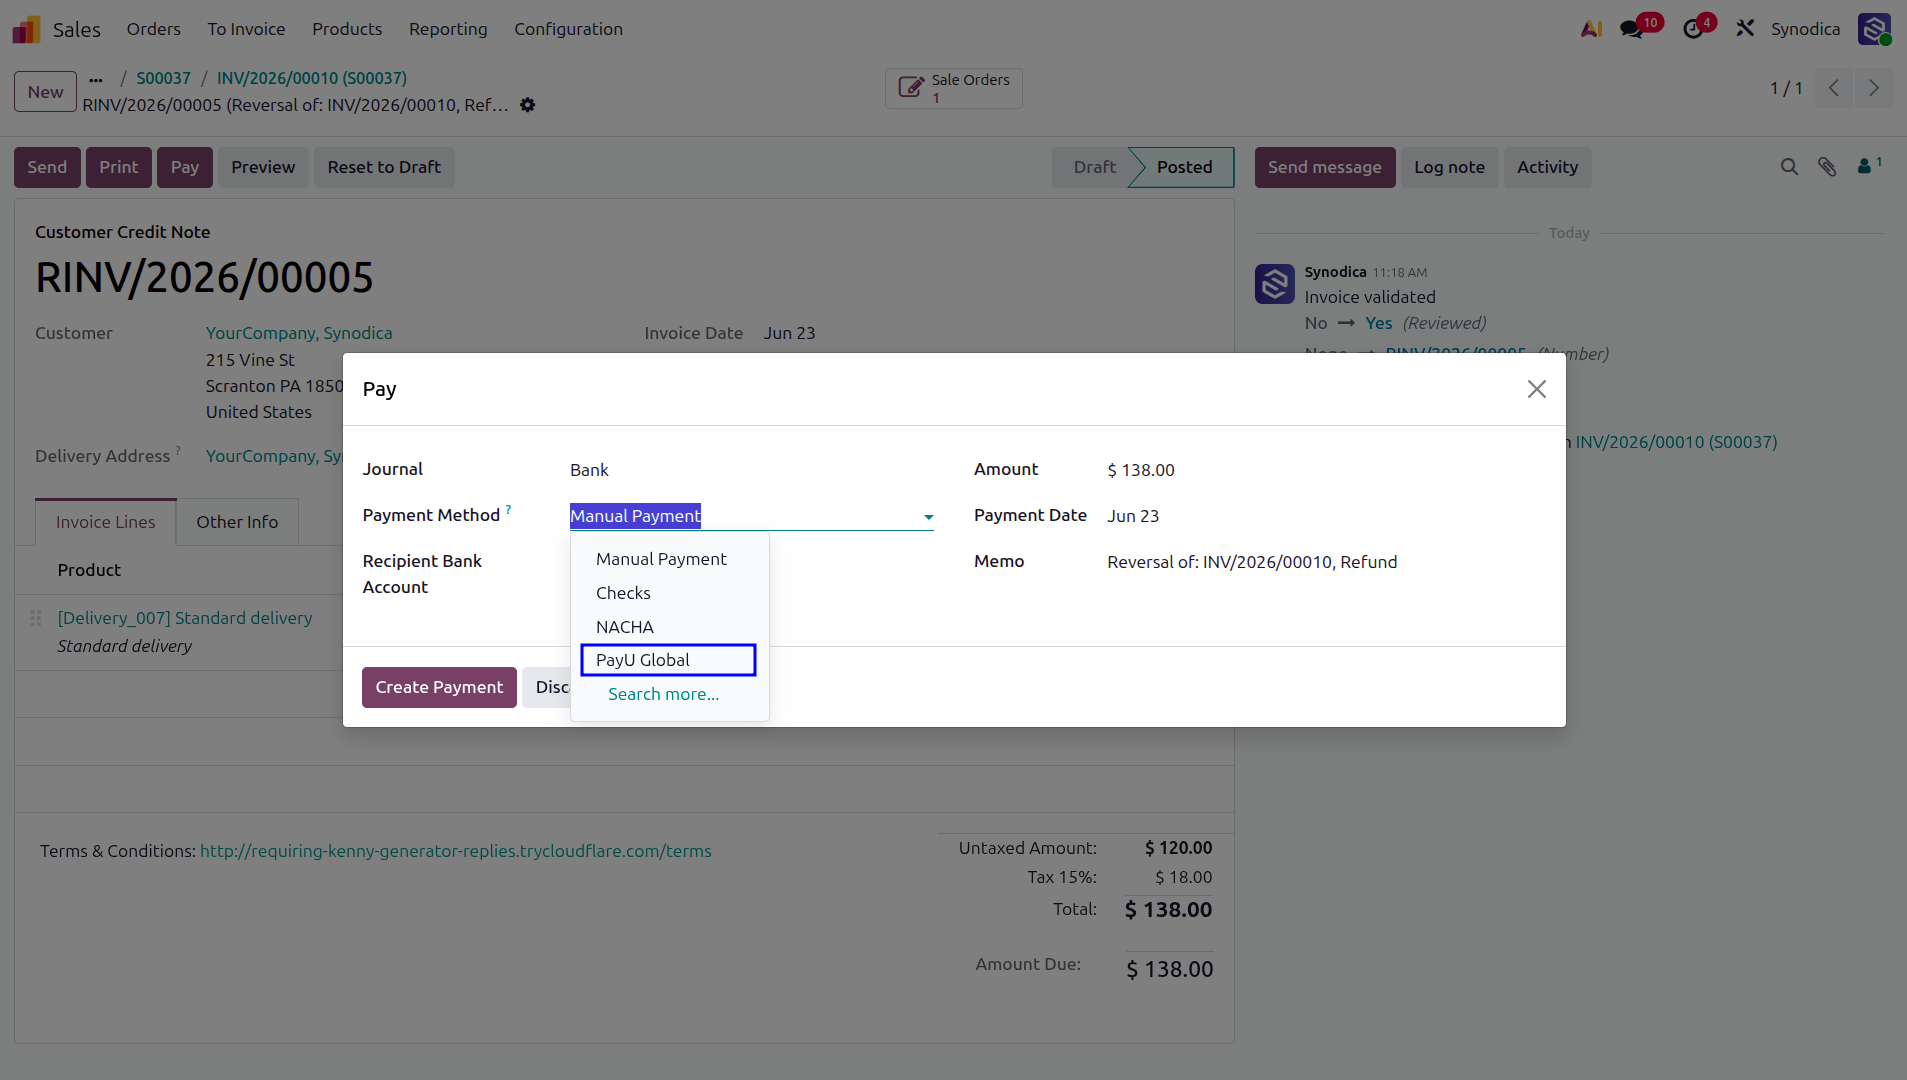Click Search more... in the dropdown
This screenshot has width=1907, height=1080.
click(x=663, y=694)
